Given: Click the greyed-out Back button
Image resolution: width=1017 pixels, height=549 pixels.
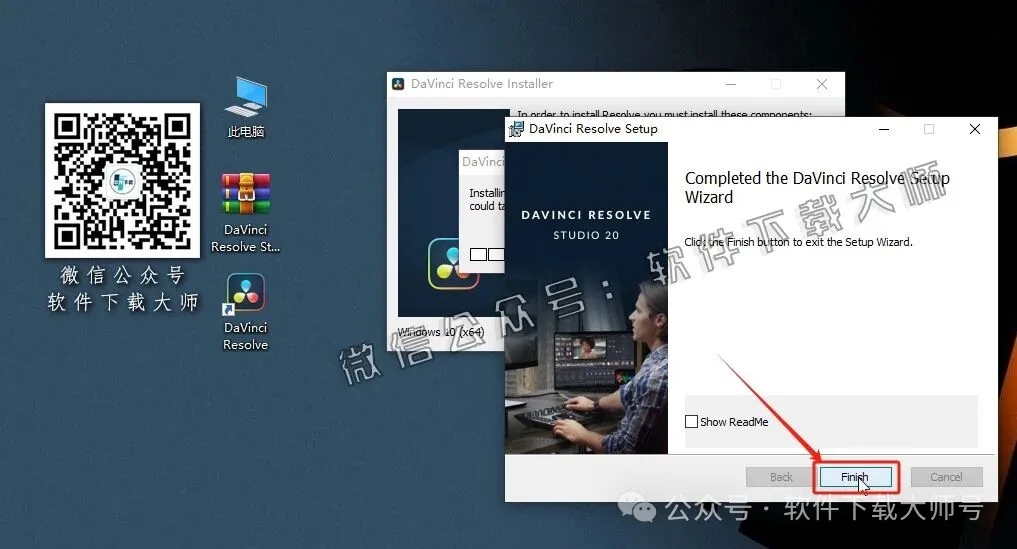Looking at the screenshot, I should (x=781, y=477).
